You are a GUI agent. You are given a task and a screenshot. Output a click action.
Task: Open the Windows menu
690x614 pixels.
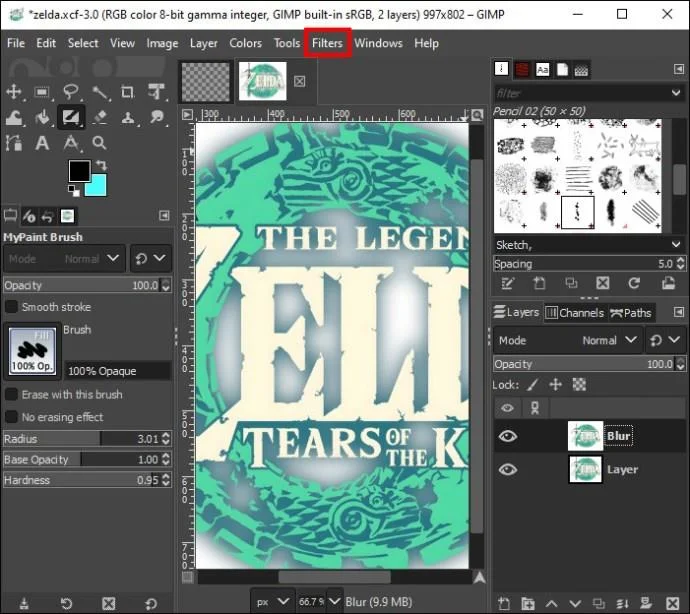pyautogui.click(x=378, y=43)
